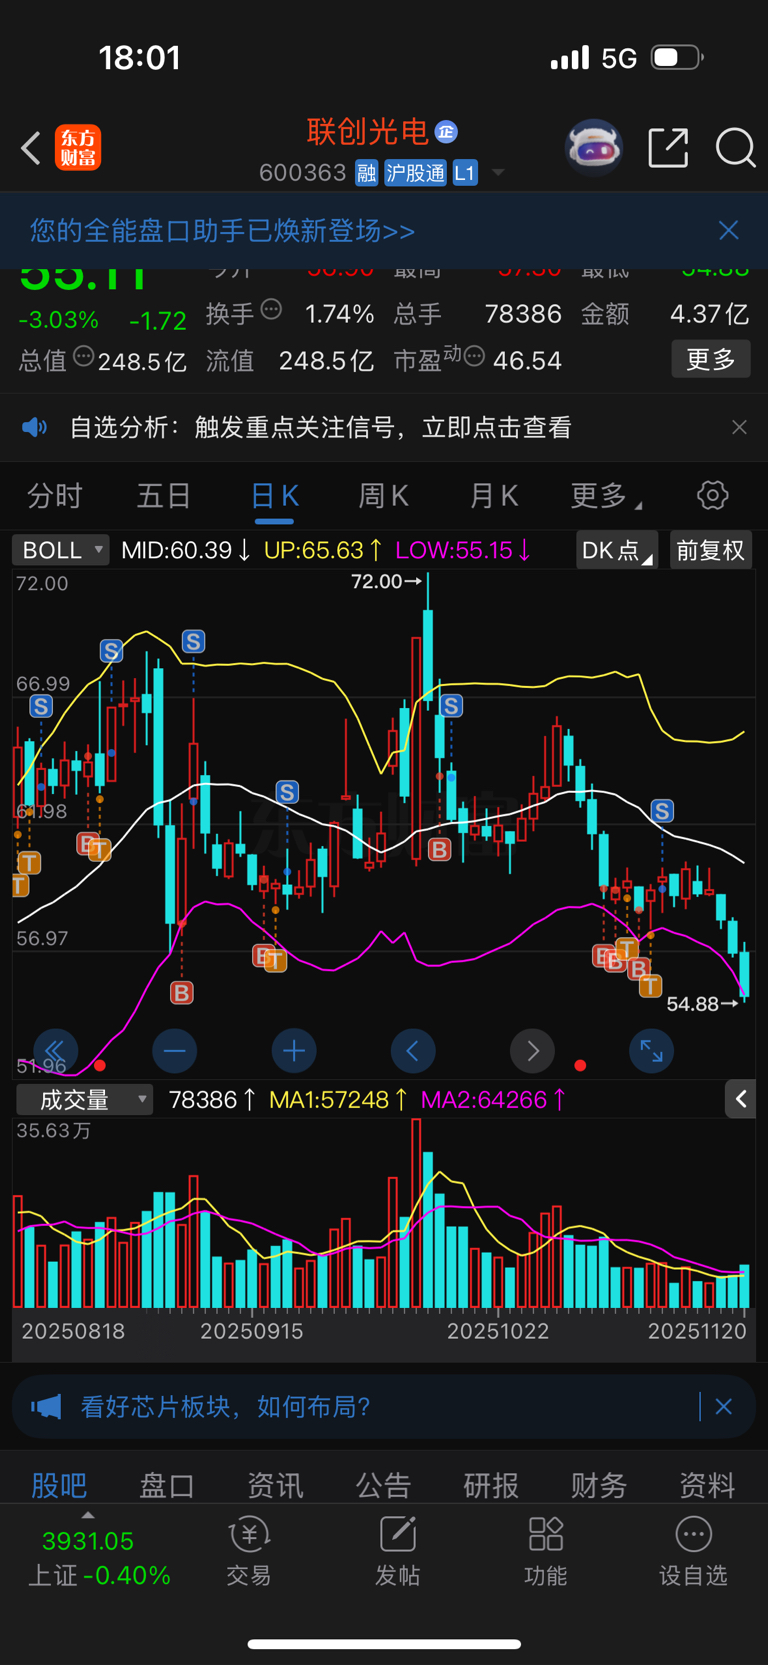
Task: Dismiss the 自选分析 notification
Action: 739,427
